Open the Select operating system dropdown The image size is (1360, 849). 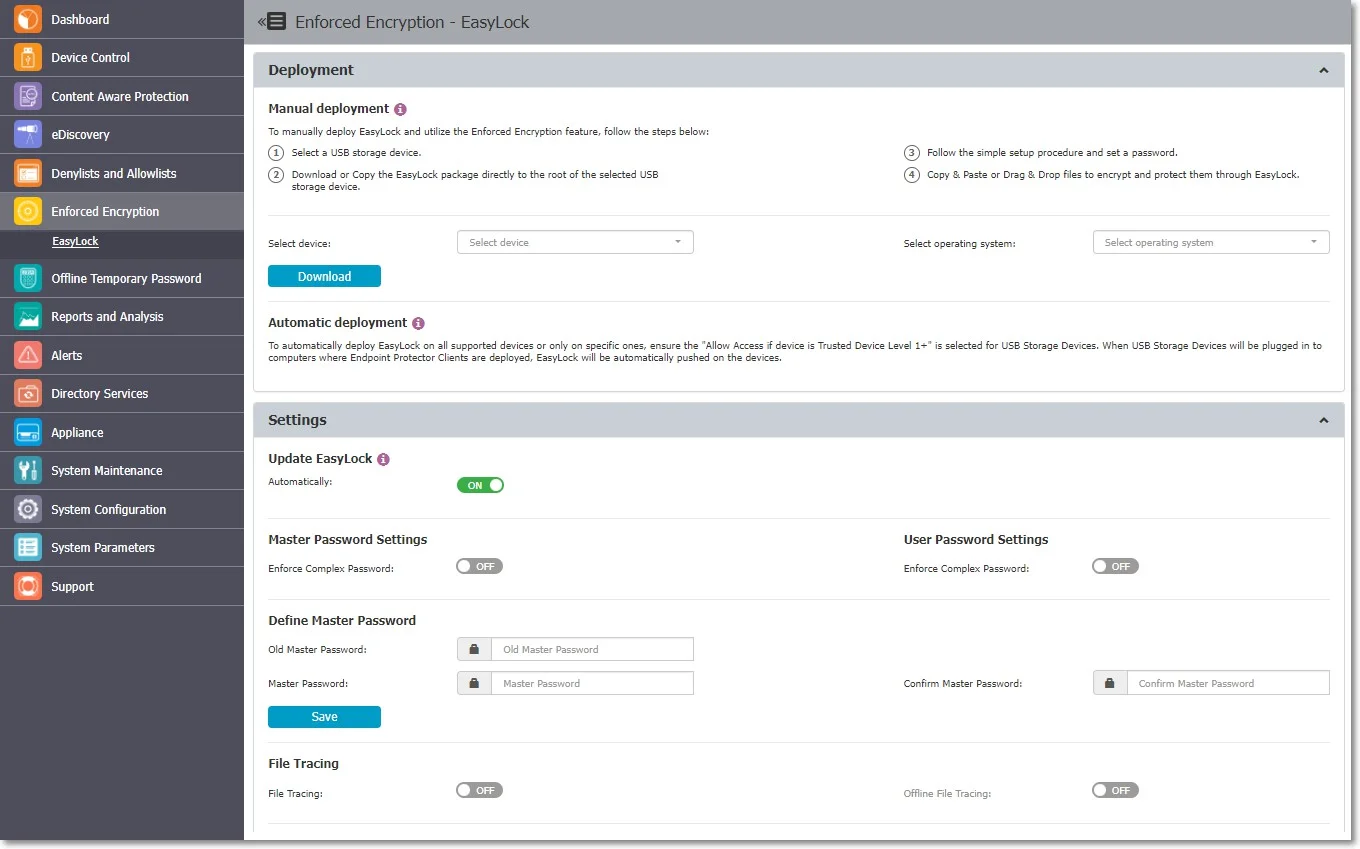(x=1211, y=242)
